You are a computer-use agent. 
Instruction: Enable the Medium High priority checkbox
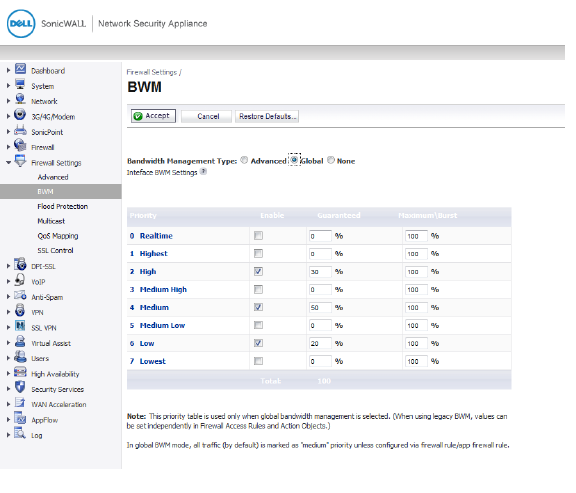click(259, 289)
